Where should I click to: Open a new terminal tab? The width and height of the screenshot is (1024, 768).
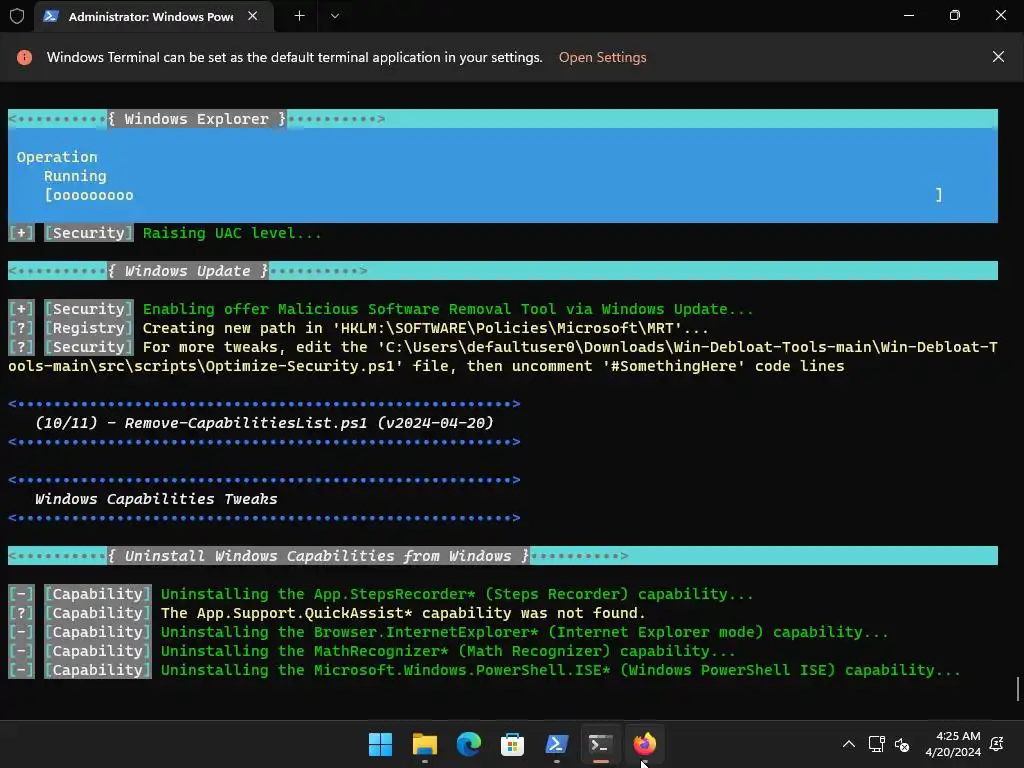coord(299,16)
